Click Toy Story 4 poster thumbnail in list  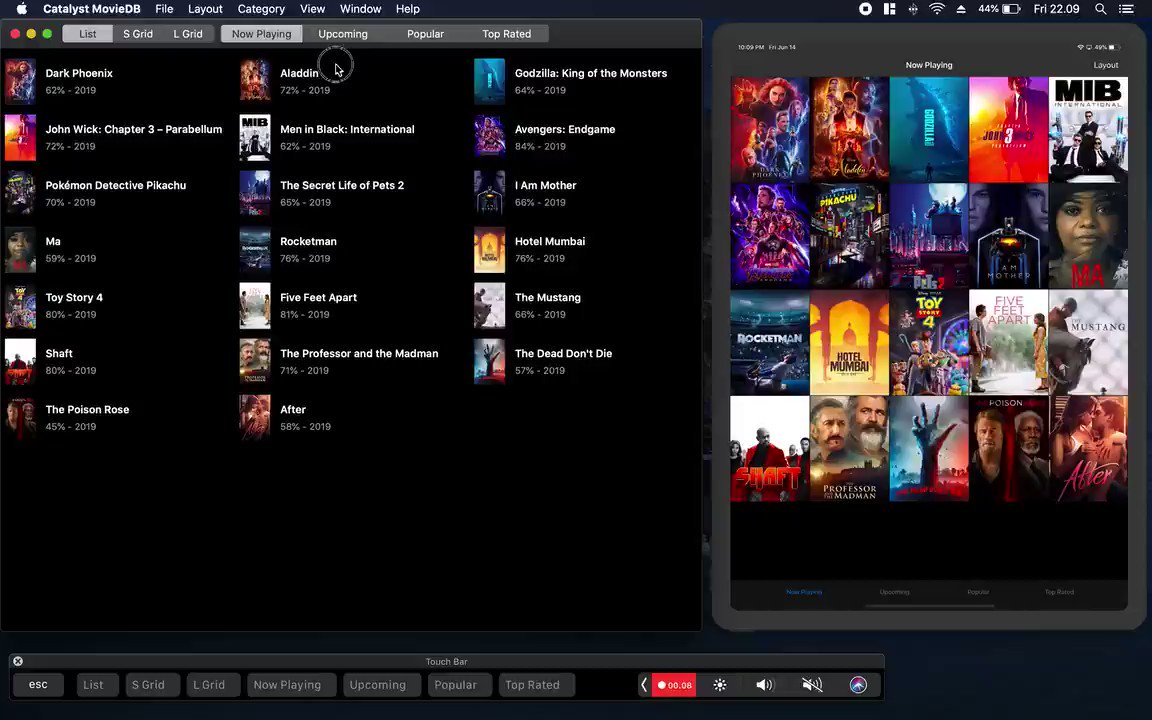20,306
